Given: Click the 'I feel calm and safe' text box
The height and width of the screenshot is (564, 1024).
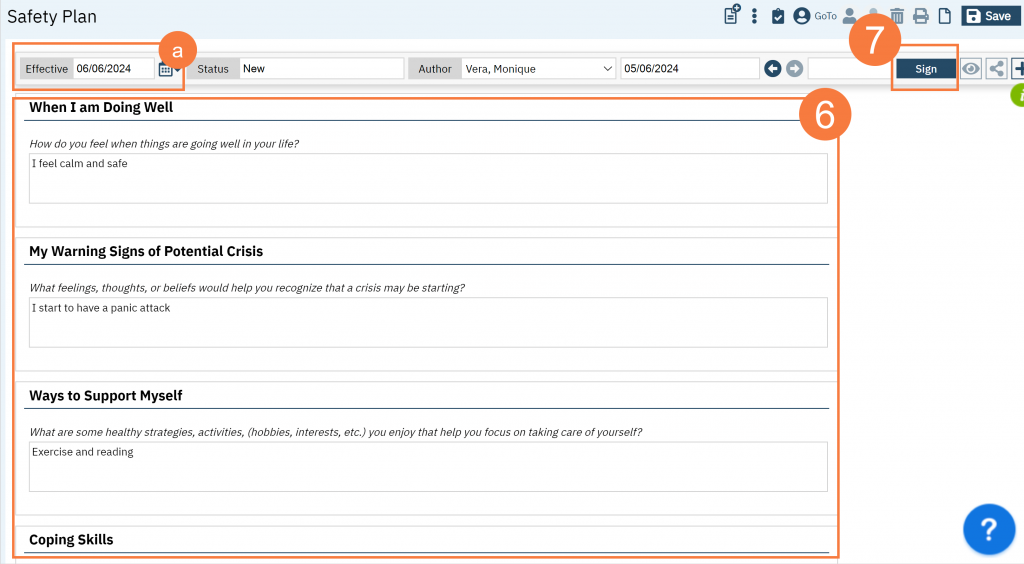Looking at the screenshot, I should click(428, 178).
